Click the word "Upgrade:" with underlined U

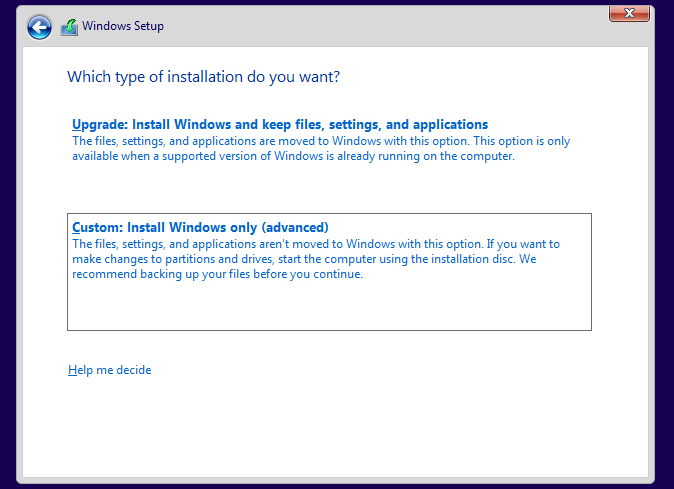99,125
